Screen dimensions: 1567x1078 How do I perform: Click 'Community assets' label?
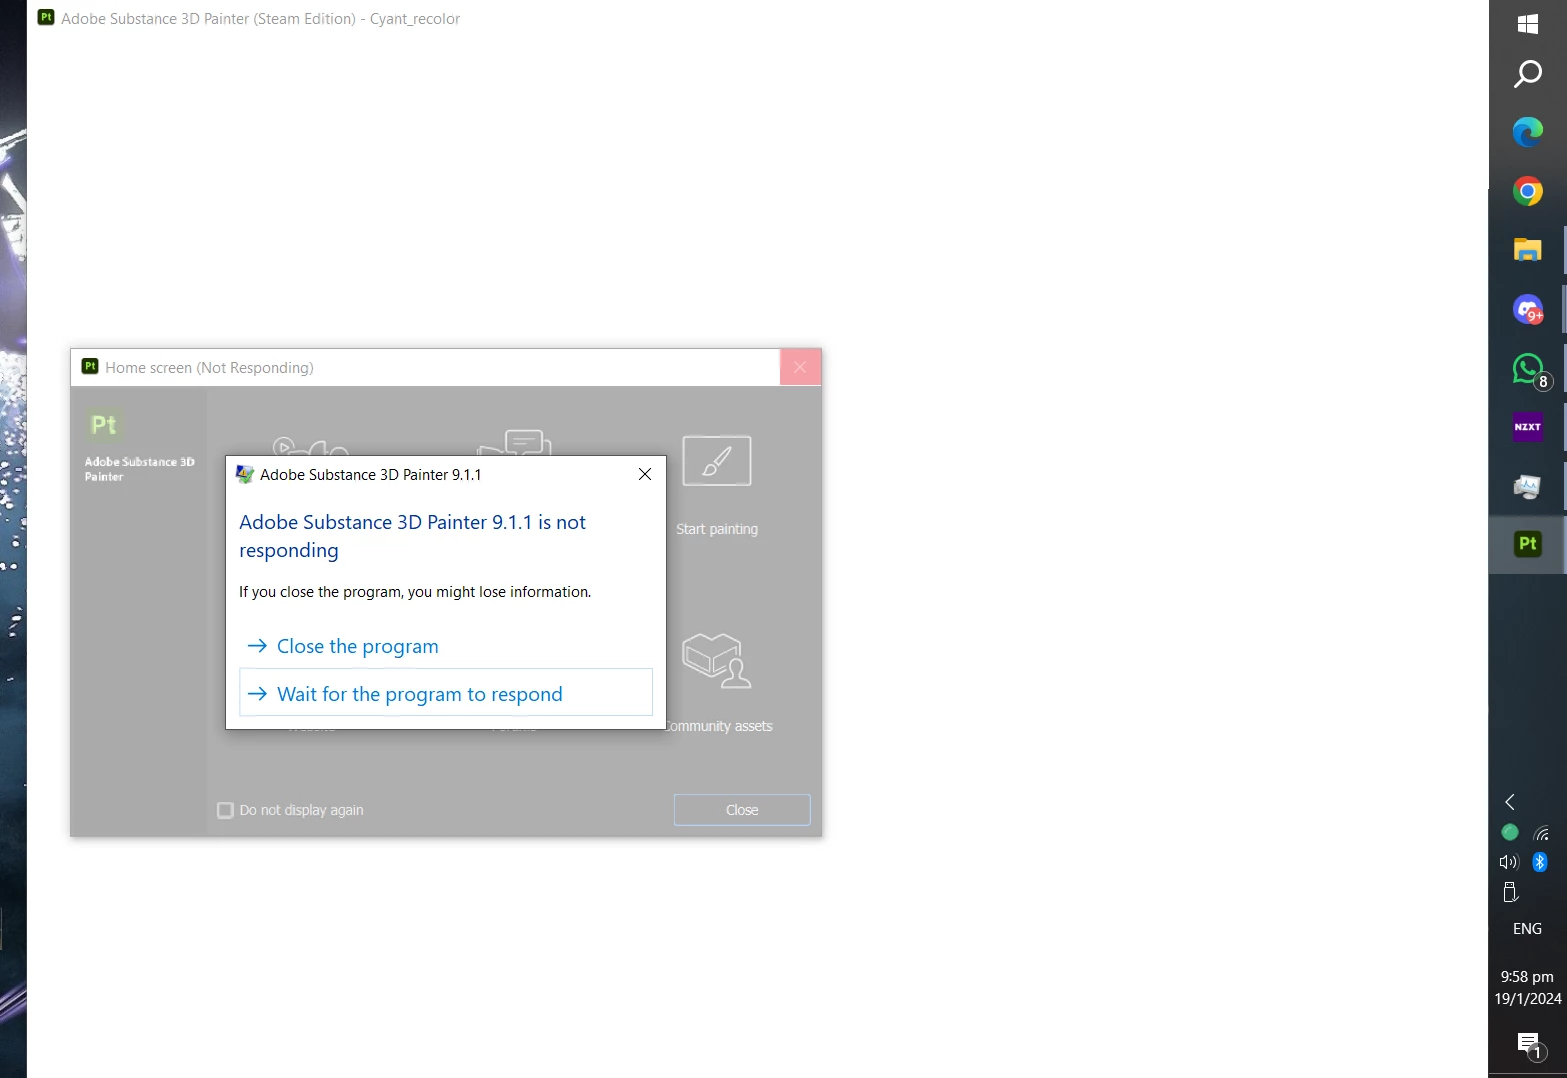tap(718, 726)
